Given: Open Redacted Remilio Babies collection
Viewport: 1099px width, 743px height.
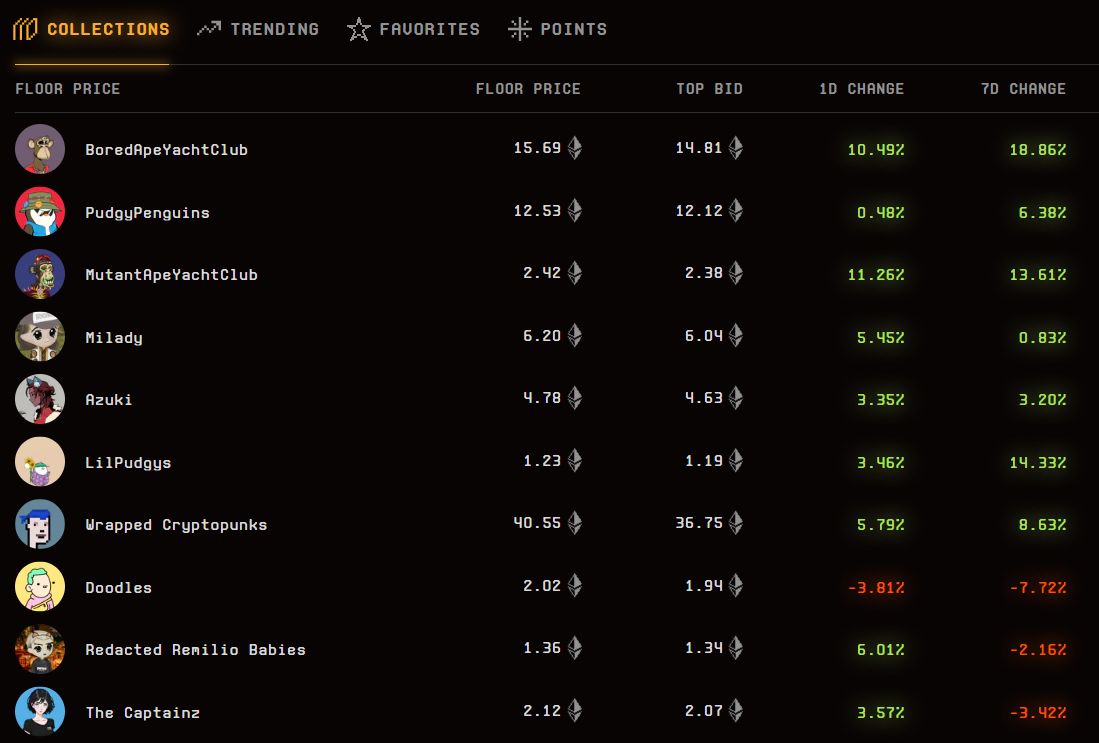Looking at the screenshot, I should [196, 650].
